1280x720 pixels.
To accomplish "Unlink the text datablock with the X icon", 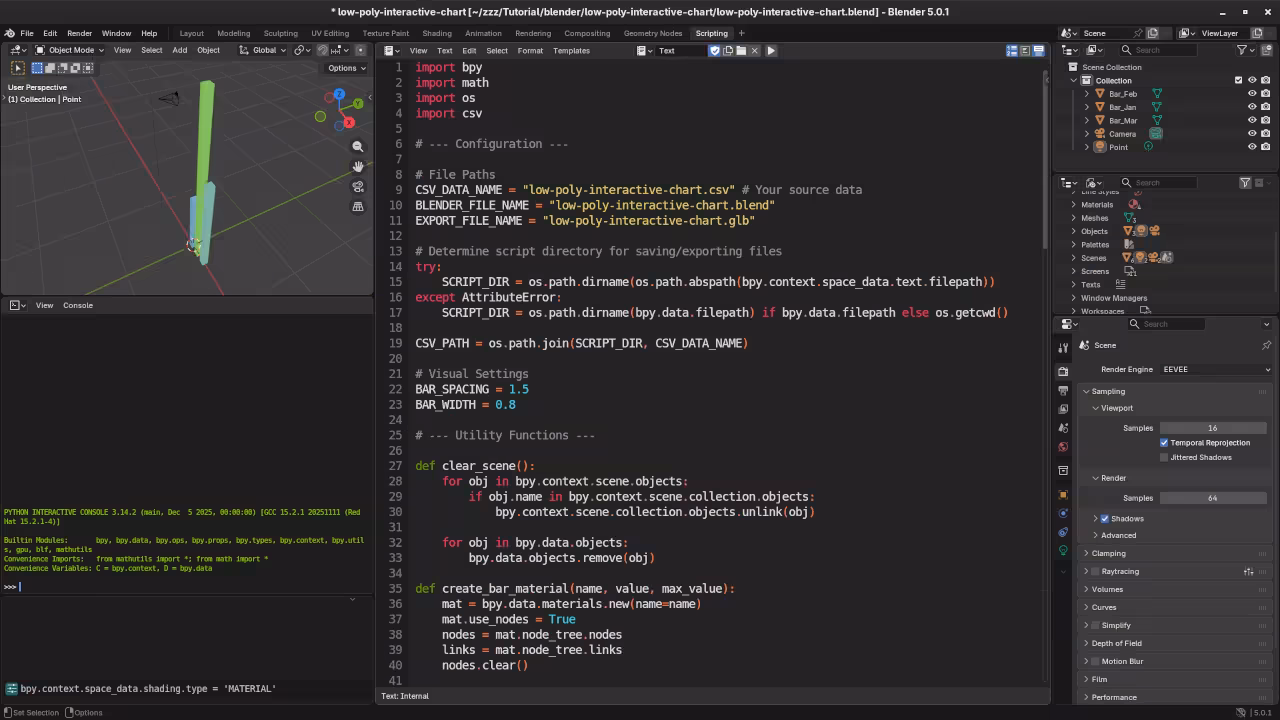I will pyautogui.click(x=755, y=50).
